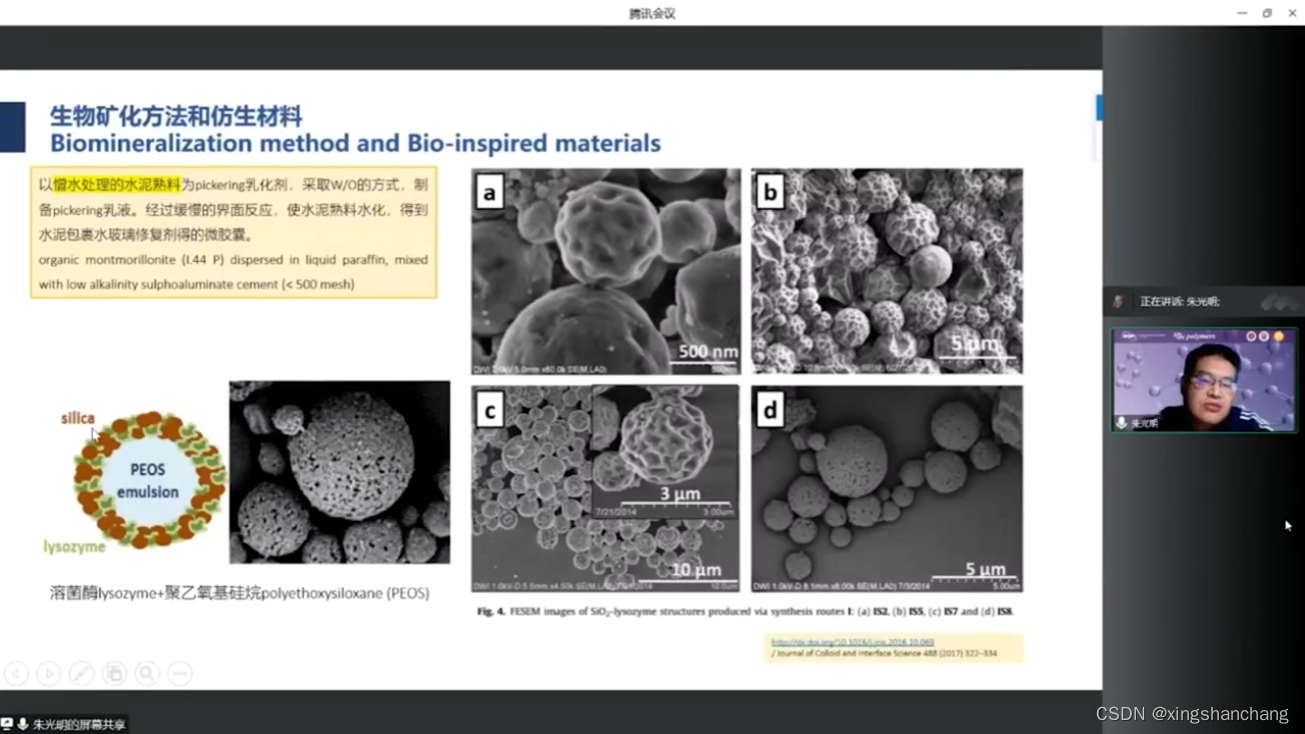
Task: Click the 500 nm scale bar in panel a
Action: [x=707, y=354]
